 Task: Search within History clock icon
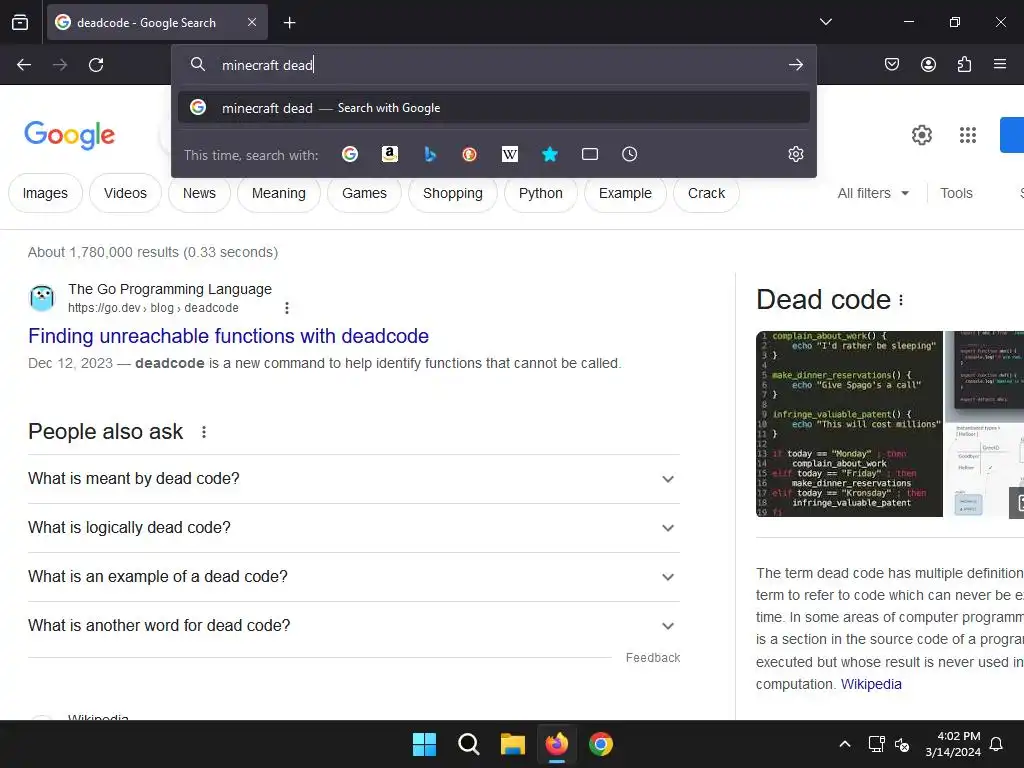[x=630, y=154]
